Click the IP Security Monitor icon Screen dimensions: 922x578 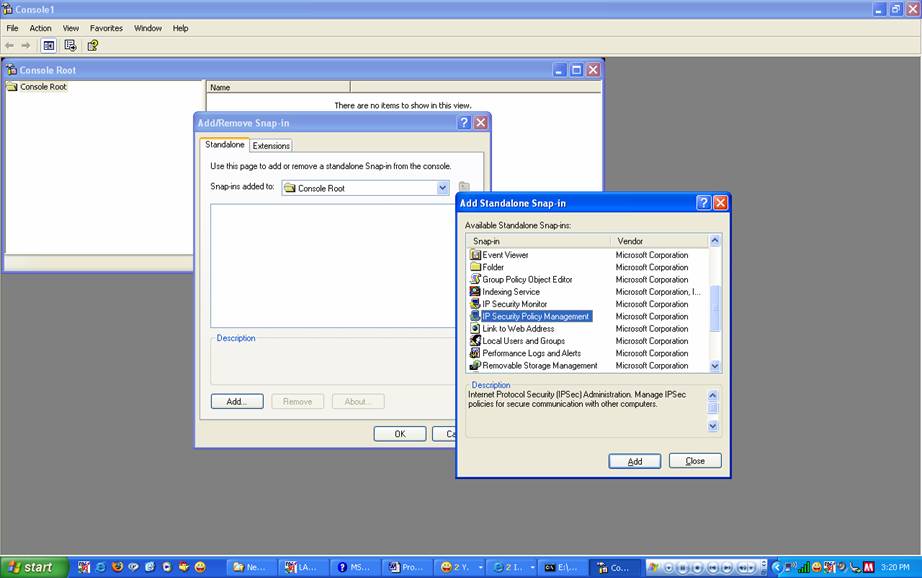tap(475, 304)
